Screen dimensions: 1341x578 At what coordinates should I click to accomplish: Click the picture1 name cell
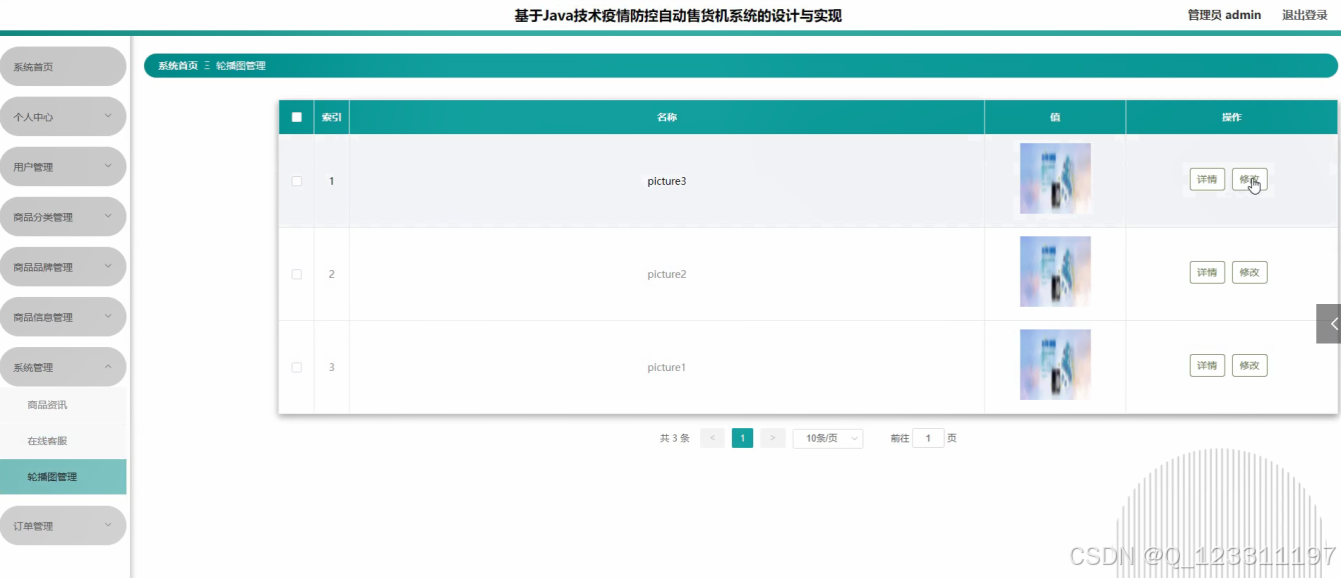(x=667, y=367)
